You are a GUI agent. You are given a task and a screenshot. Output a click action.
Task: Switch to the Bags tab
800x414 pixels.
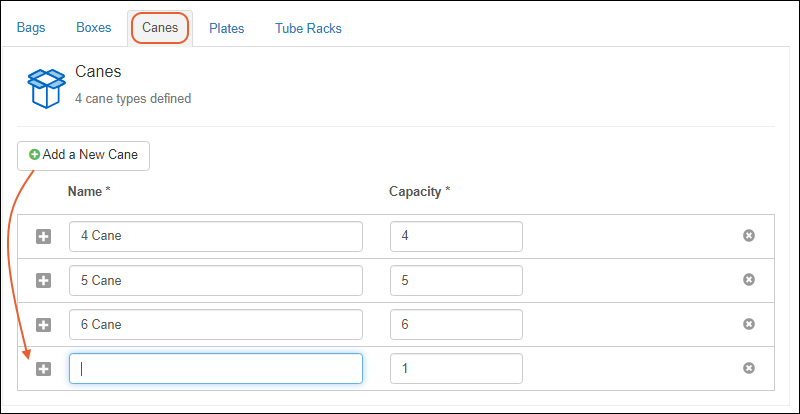pyautogui.click(x=31, y=28)
